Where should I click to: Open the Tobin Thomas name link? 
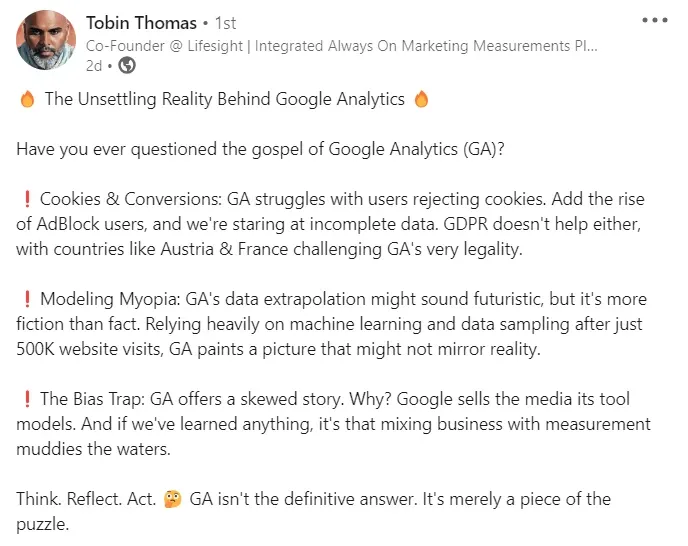point(141,23)
